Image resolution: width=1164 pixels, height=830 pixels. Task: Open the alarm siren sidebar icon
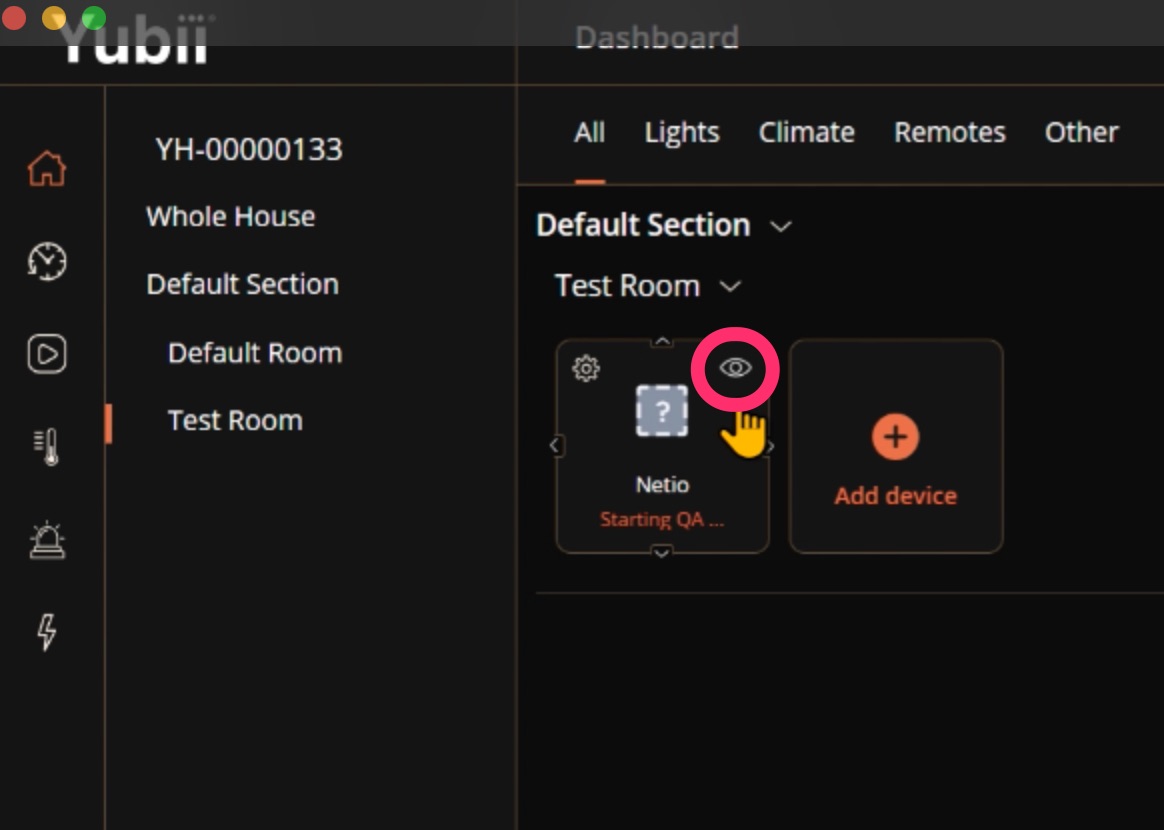point(47,540)
